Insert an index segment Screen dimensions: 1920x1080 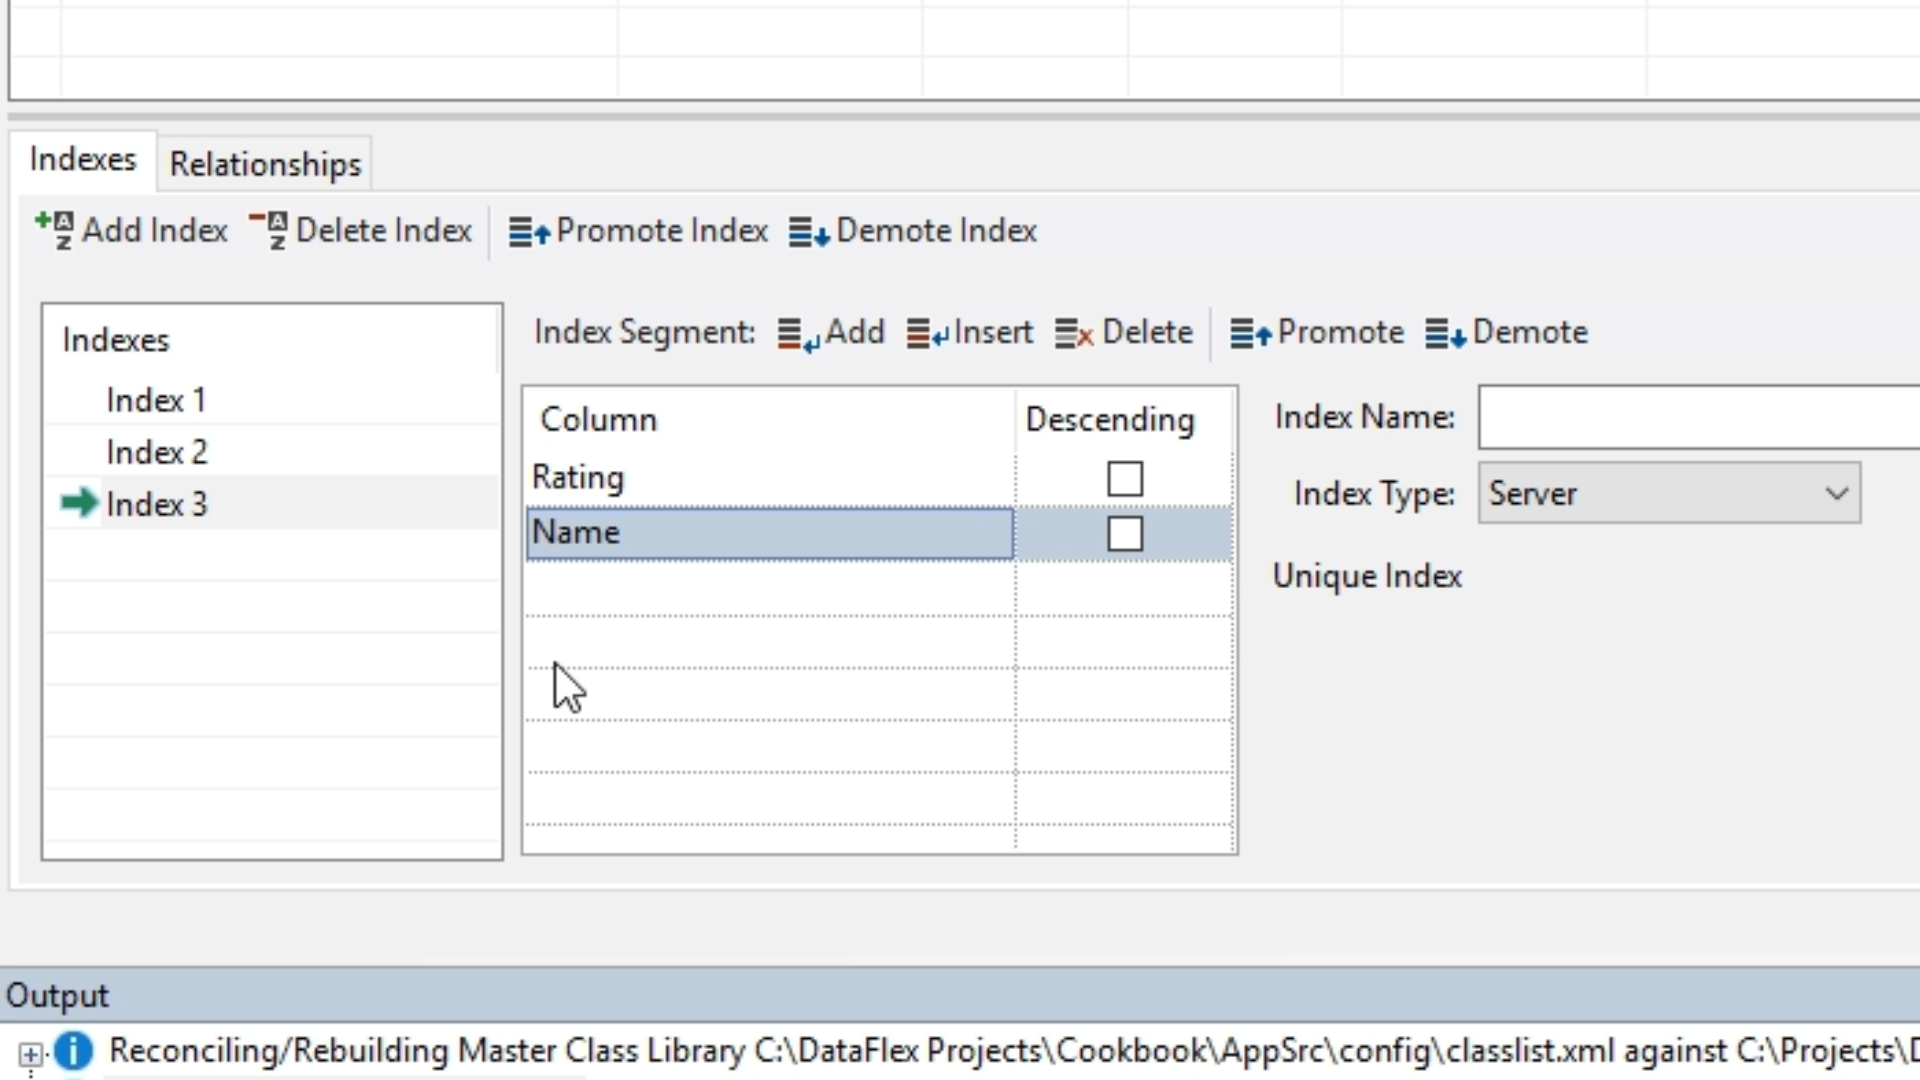tap(970, 332)
